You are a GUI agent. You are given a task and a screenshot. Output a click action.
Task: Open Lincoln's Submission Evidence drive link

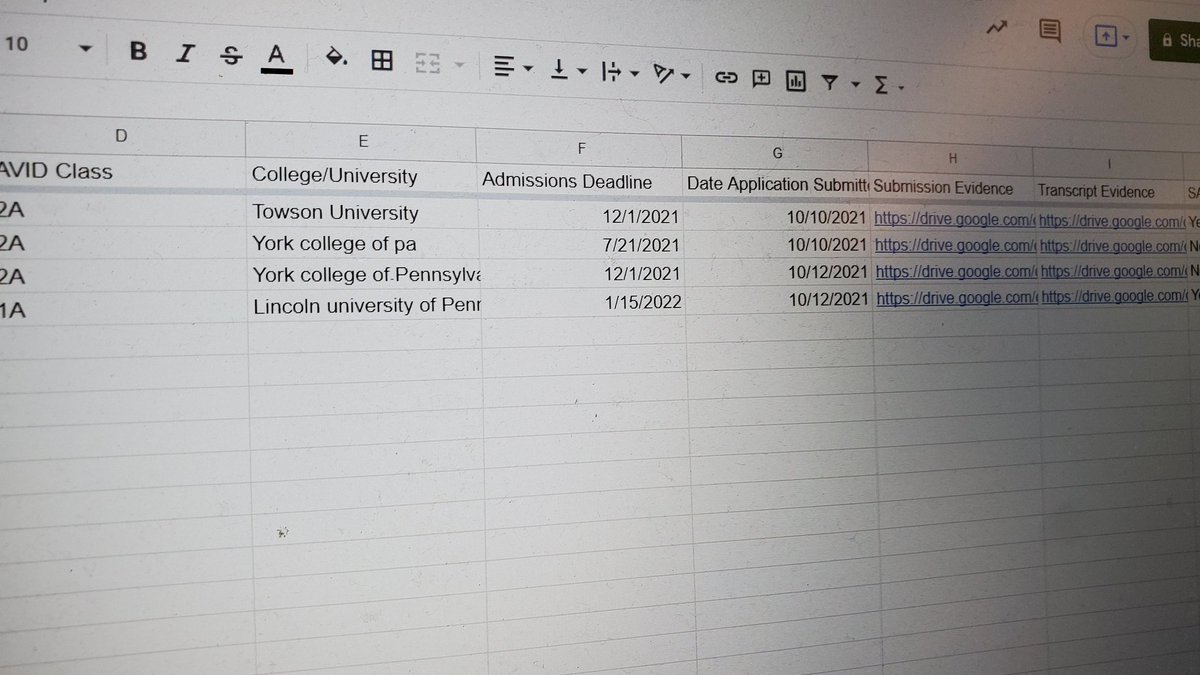coord(957,298)
